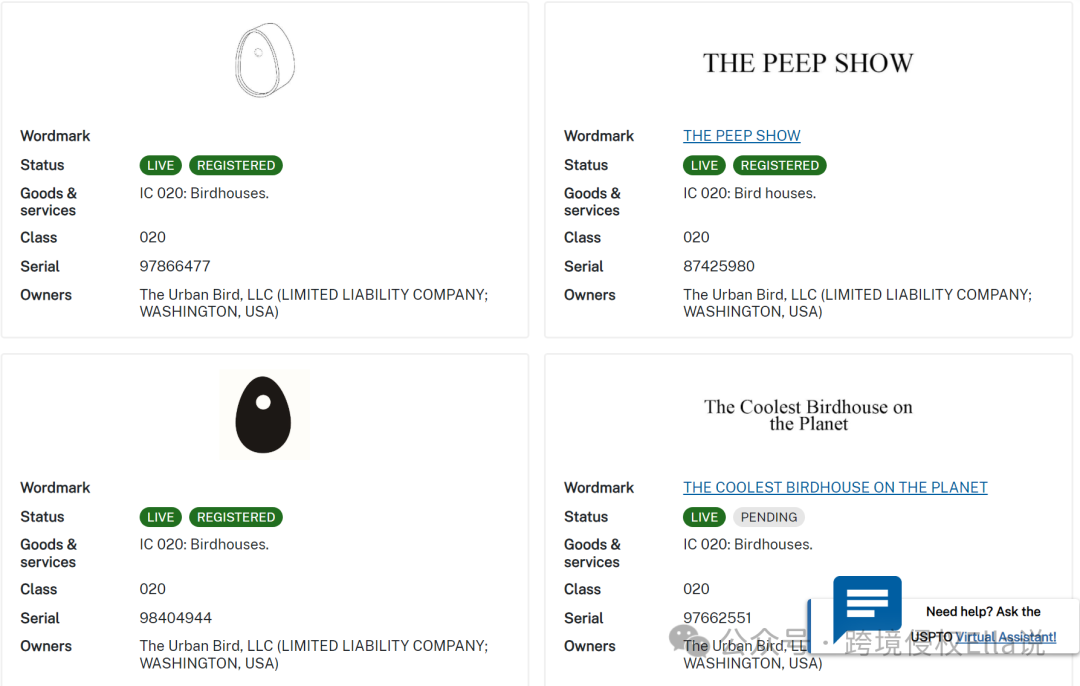Click the black egg-shaped birdhouse mark image
Screen dimensions: 1080x686
(x=264, y=414)
